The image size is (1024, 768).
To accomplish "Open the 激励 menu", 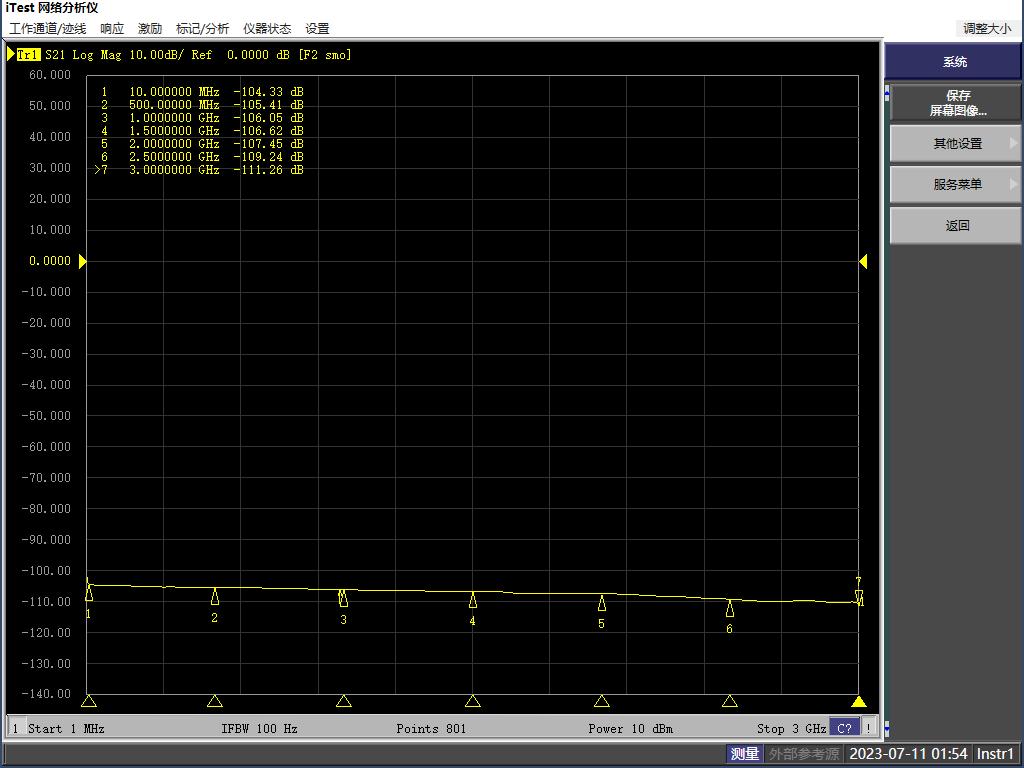I will [x=150, y=29].
